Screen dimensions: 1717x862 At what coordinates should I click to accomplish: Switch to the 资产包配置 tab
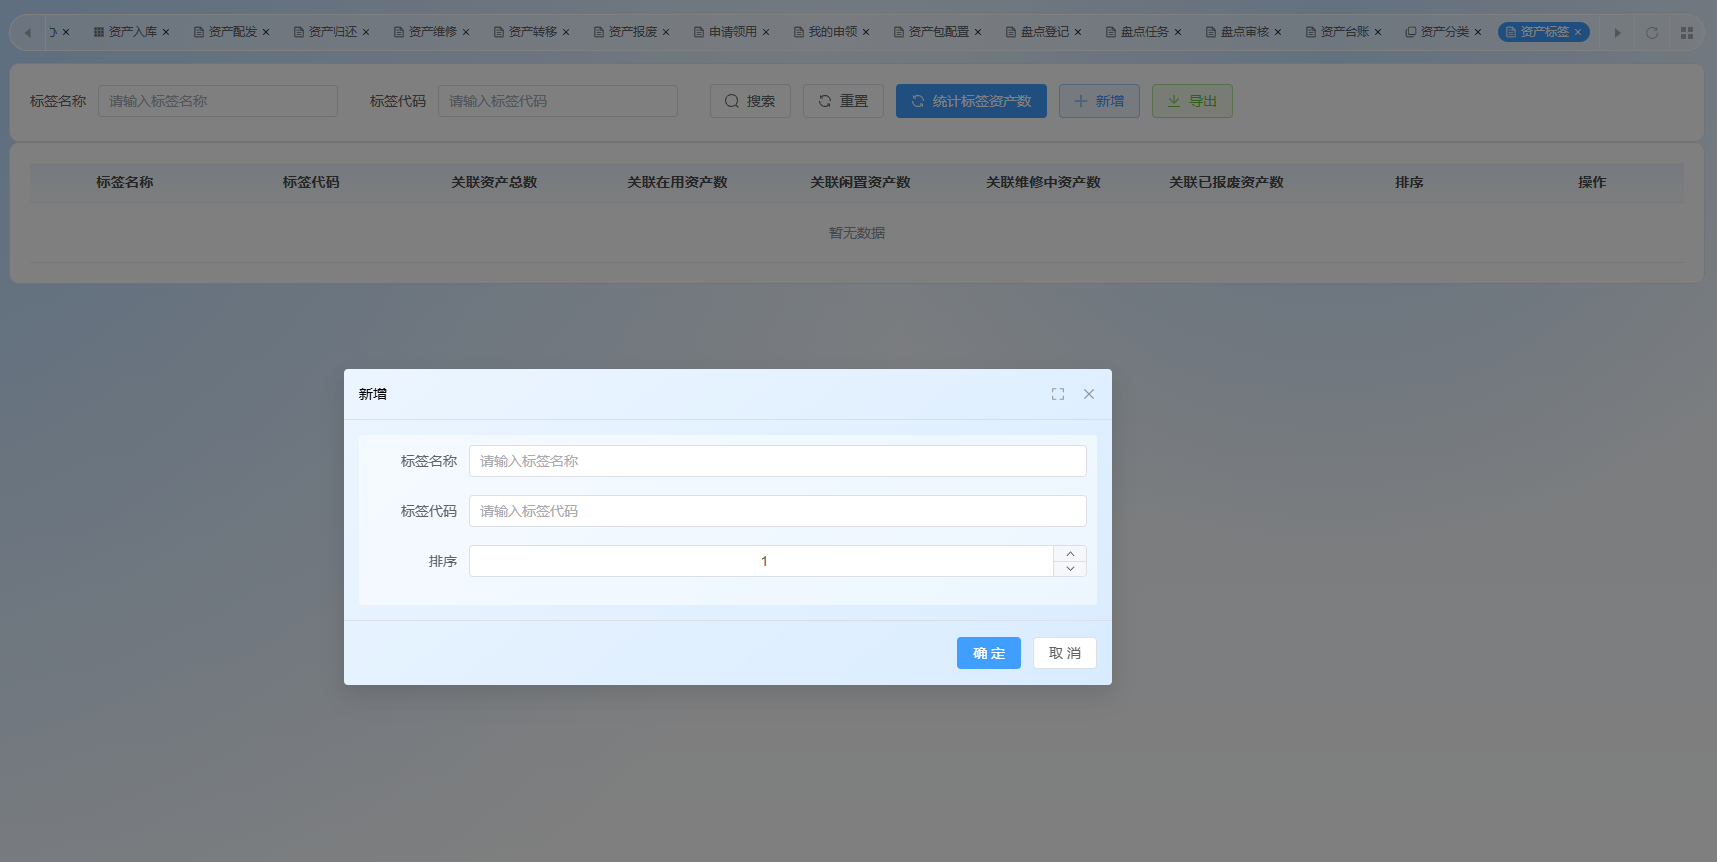938,32
